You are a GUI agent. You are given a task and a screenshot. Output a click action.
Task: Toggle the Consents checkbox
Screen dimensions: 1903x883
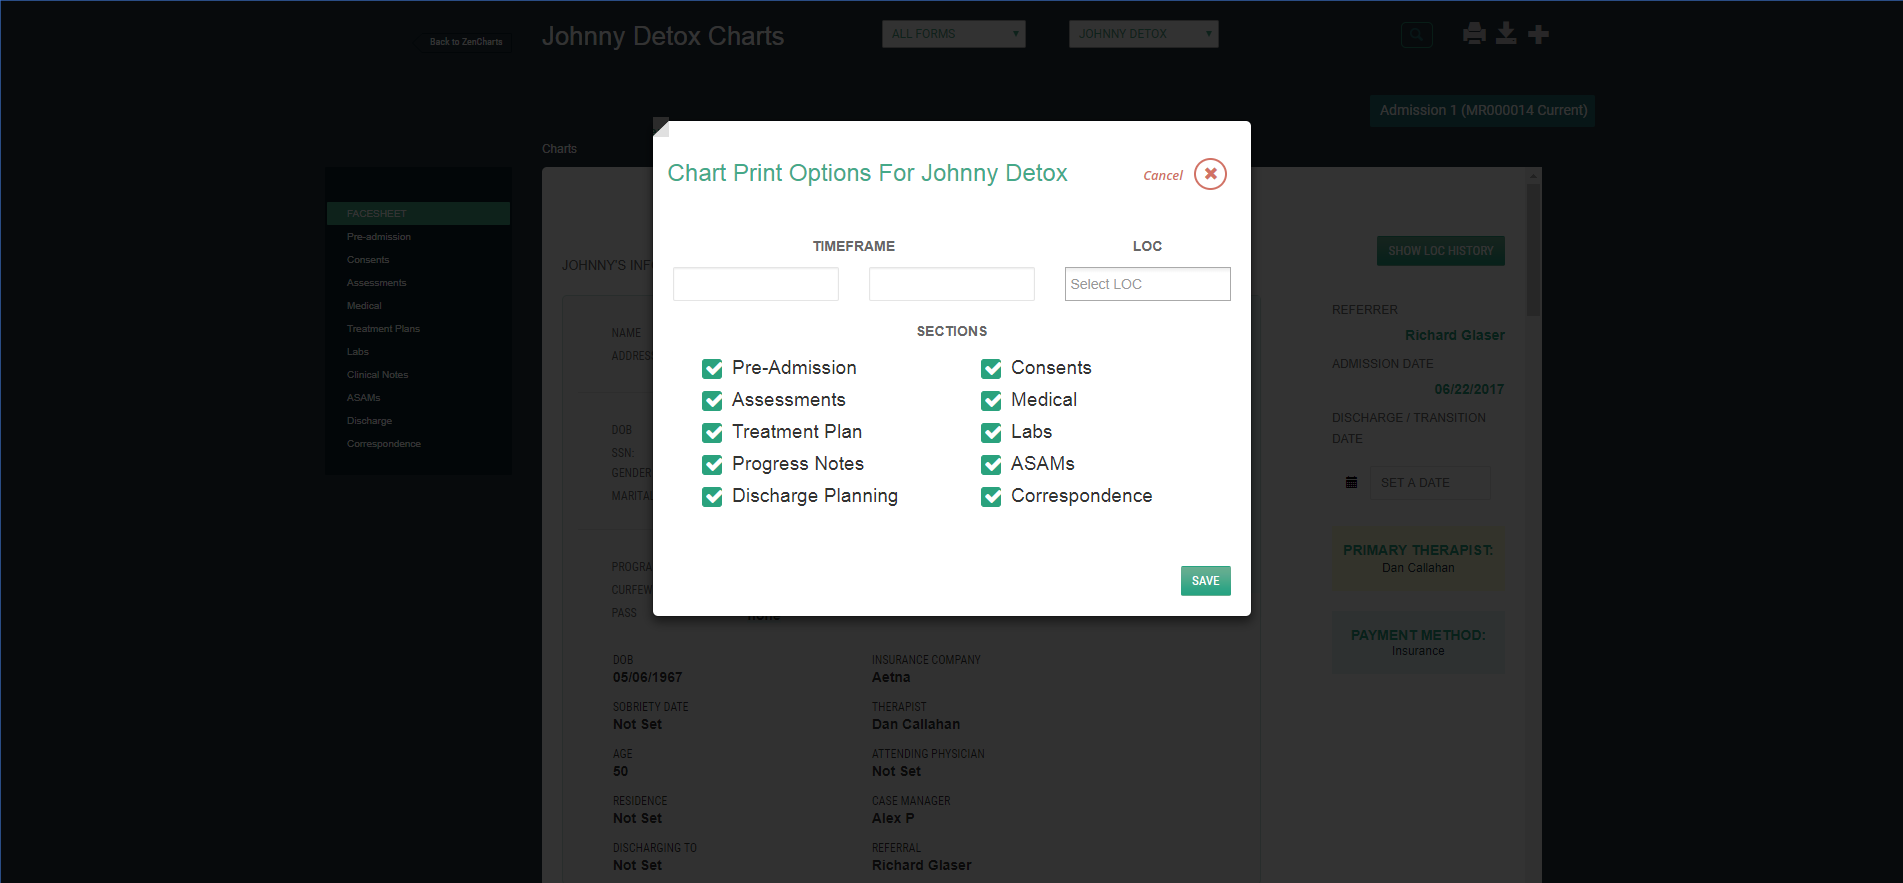tap(991, 369)
